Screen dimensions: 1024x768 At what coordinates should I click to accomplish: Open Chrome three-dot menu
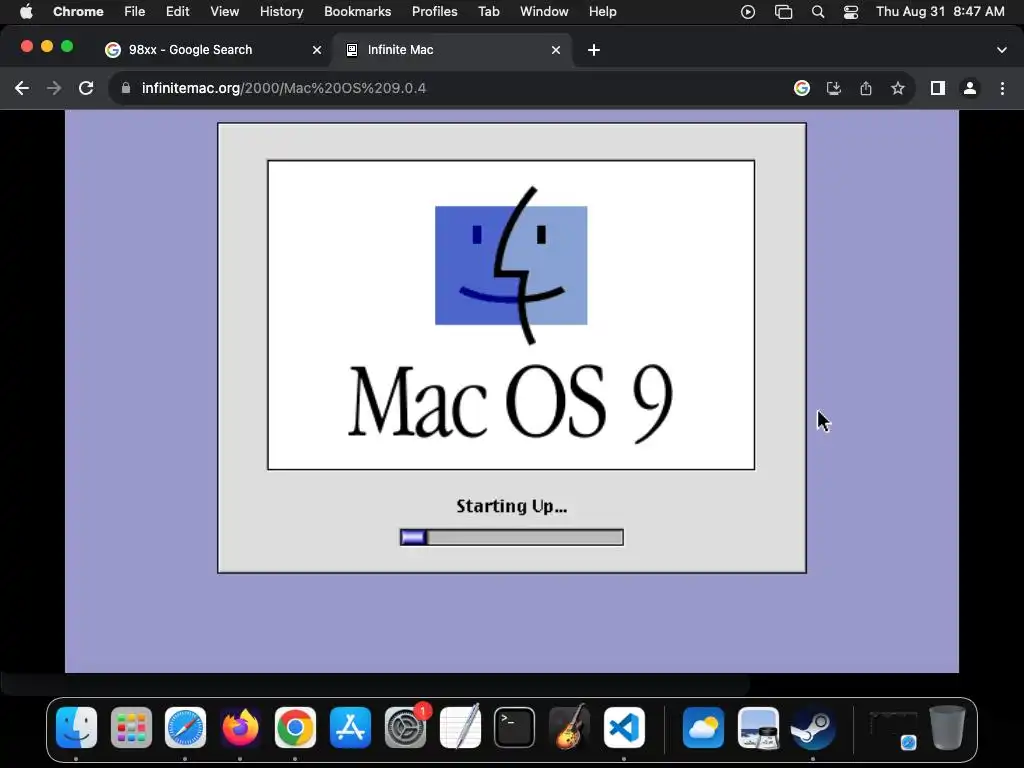coord(1002,88)
